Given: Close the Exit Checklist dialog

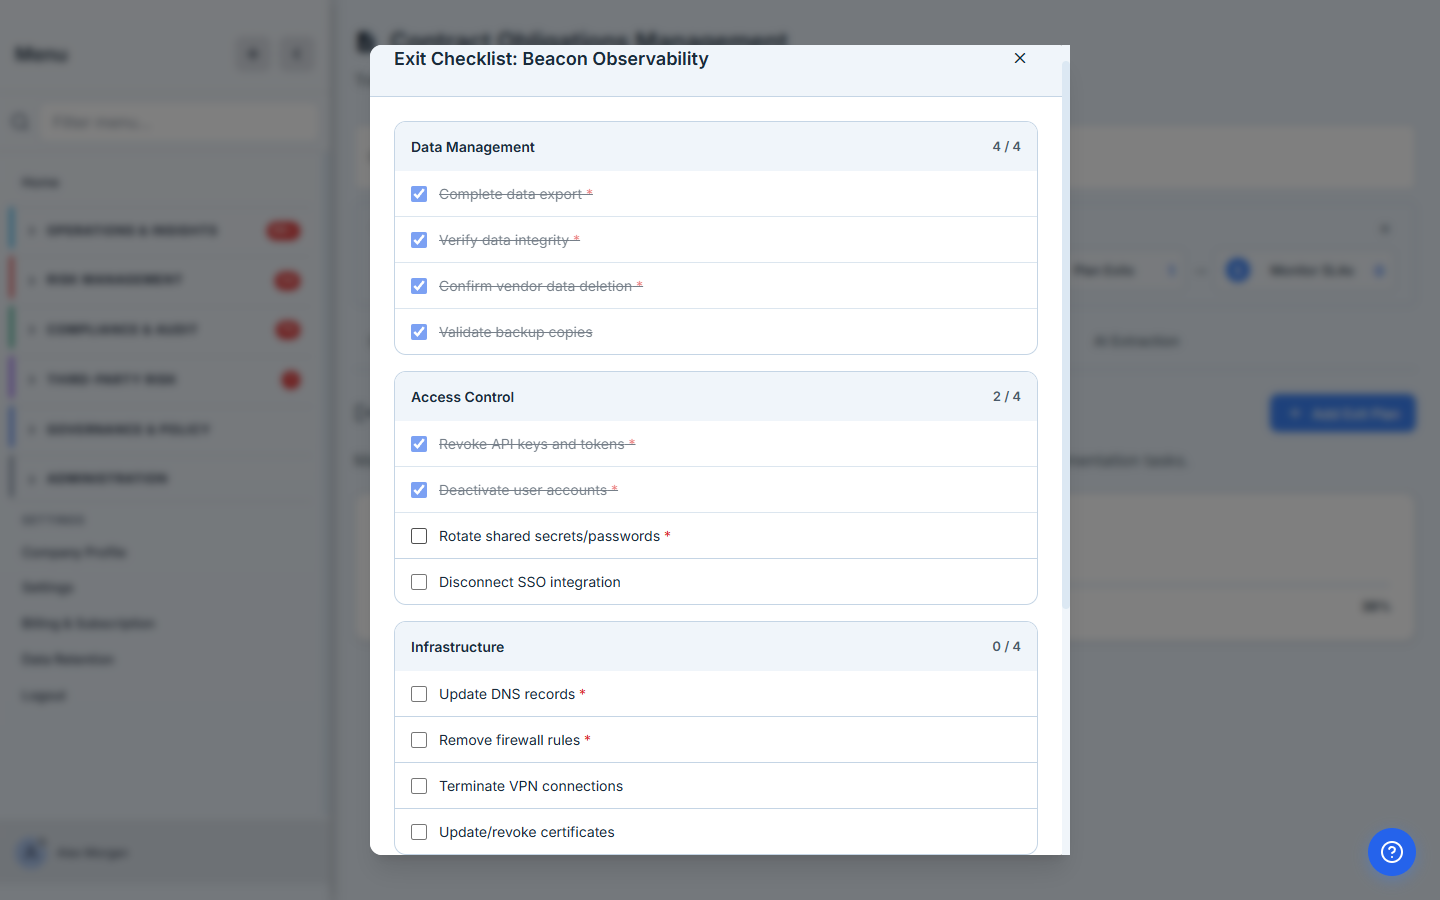Looking at the screenshot, I should pyautogui.click(x=1020, y=58).
